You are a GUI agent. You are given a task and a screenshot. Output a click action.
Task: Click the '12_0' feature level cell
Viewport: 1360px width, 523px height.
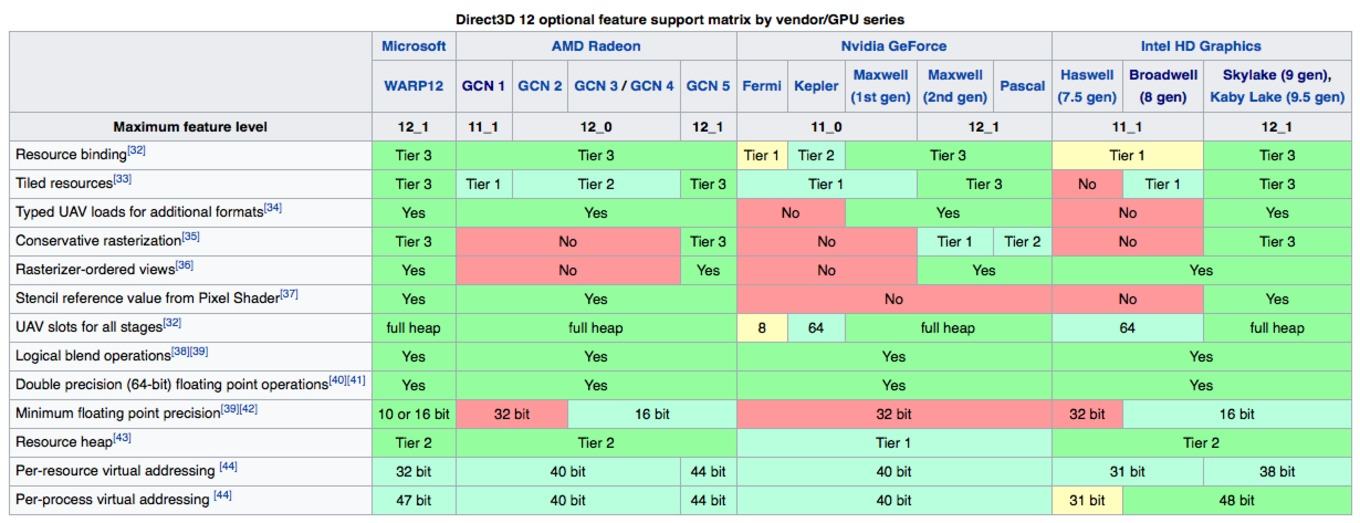click(596, 127)
